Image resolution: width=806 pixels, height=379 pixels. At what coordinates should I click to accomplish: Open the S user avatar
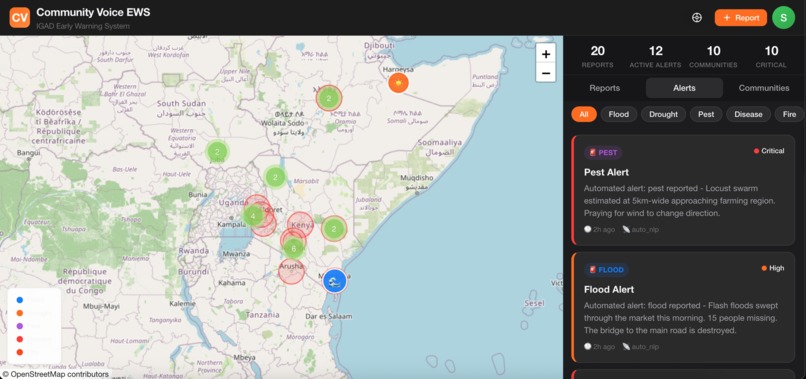click(783, 17)
